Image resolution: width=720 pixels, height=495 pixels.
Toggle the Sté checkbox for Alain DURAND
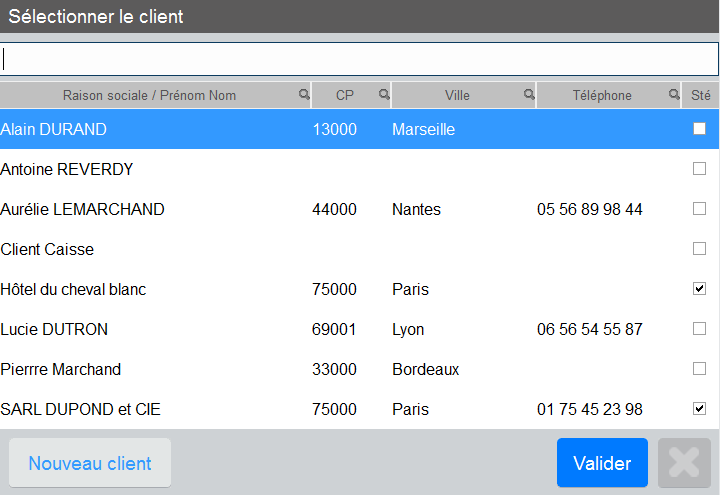pyautogui.click(x=699, y=129)
